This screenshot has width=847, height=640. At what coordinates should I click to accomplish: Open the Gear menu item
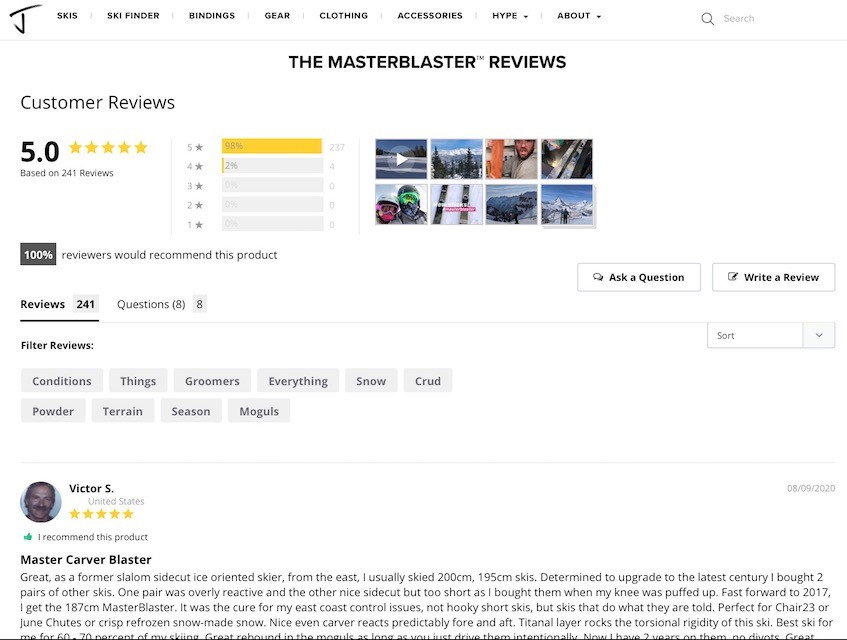[277, 16]
